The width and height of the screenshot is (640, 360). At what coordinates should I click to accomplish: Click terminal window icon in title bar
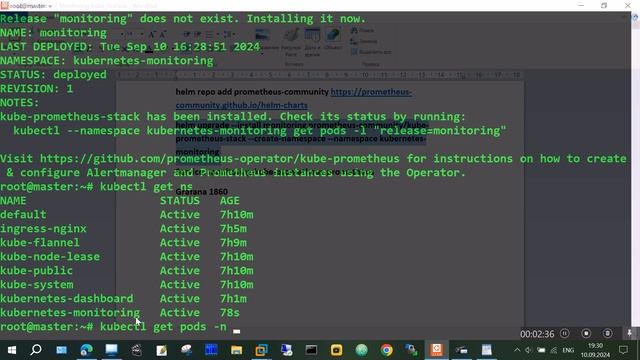4,6
